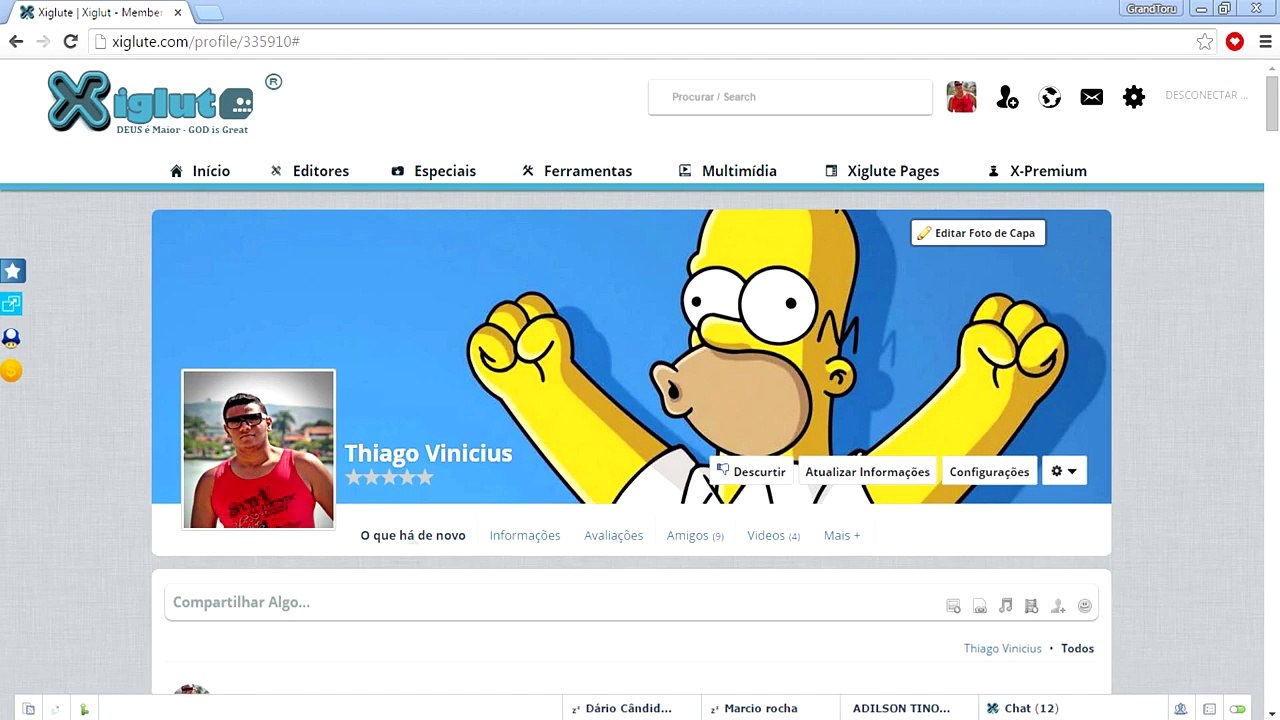This screenshot has height=720, width=1280.
Task: Rate the profile using the star rating
Action: 389,477
